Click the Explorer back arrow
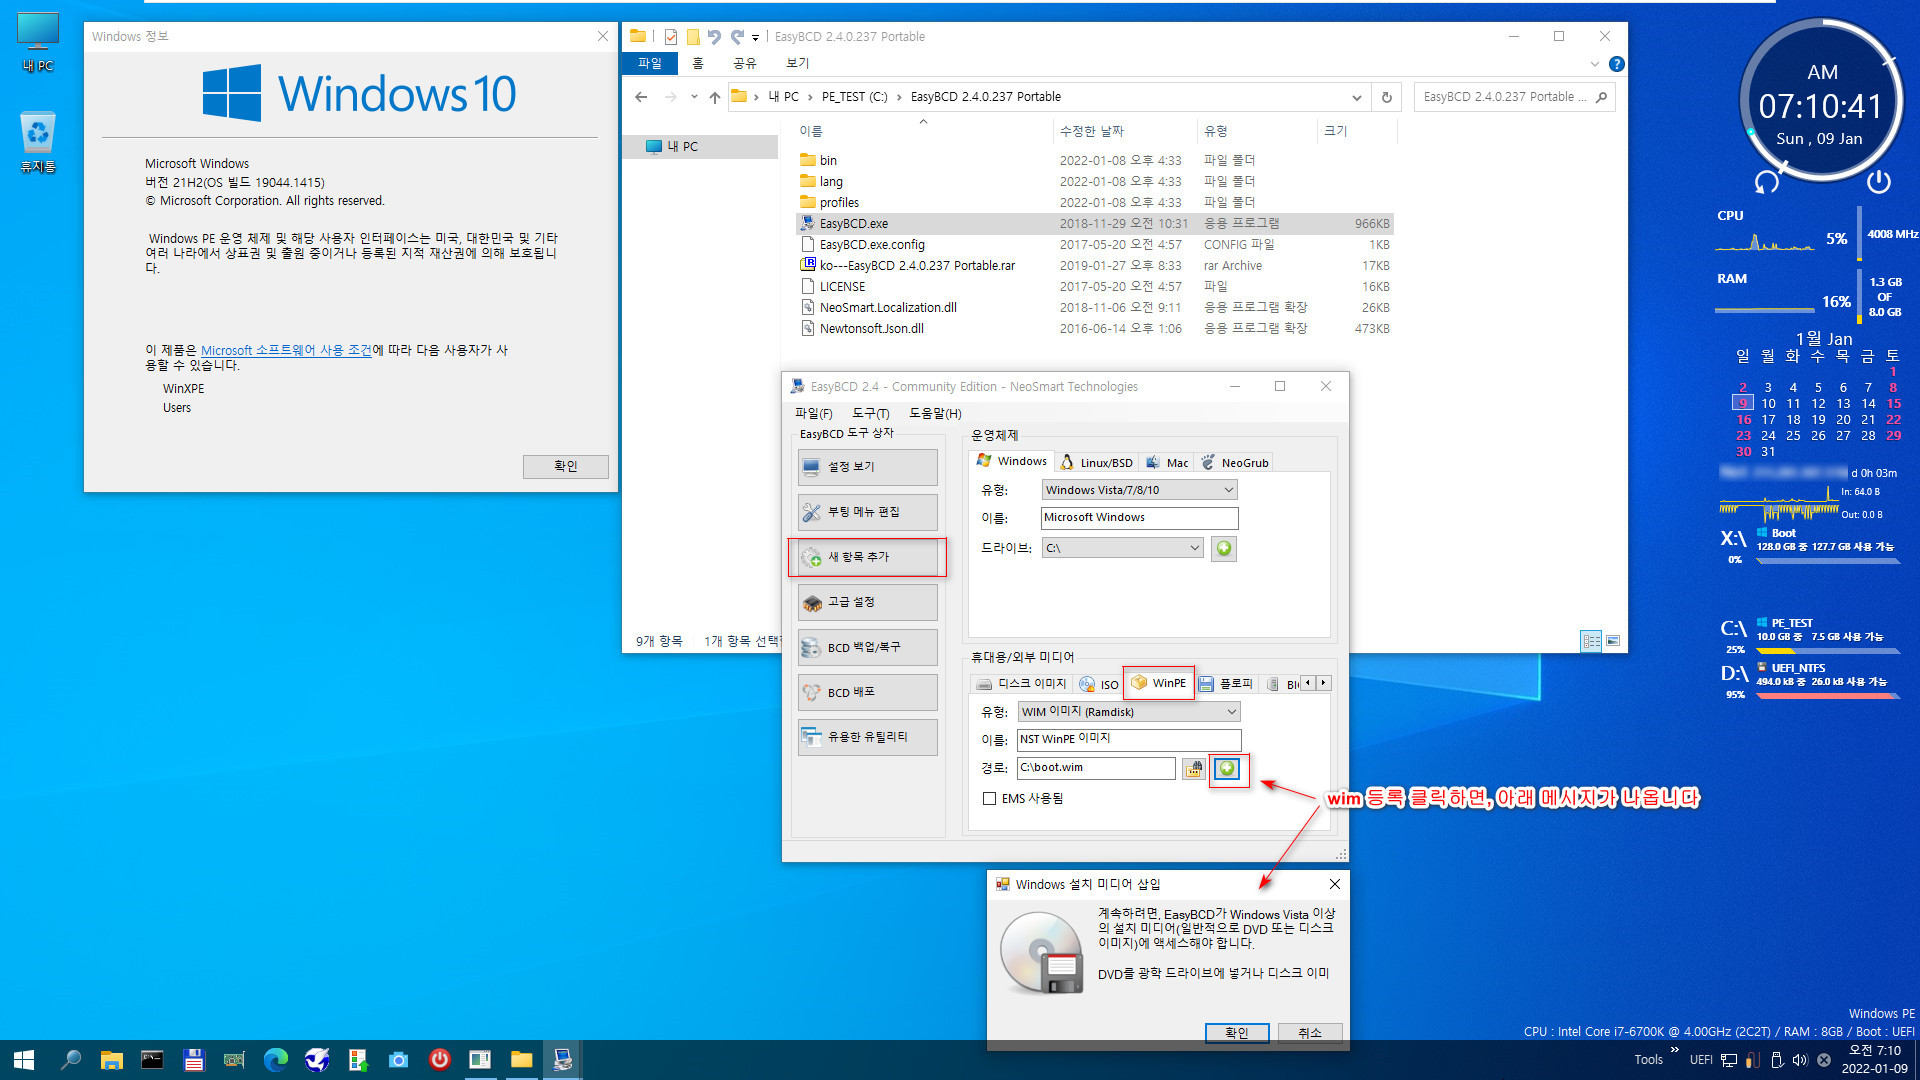The image size is (1920, 1080). [641, 97]
